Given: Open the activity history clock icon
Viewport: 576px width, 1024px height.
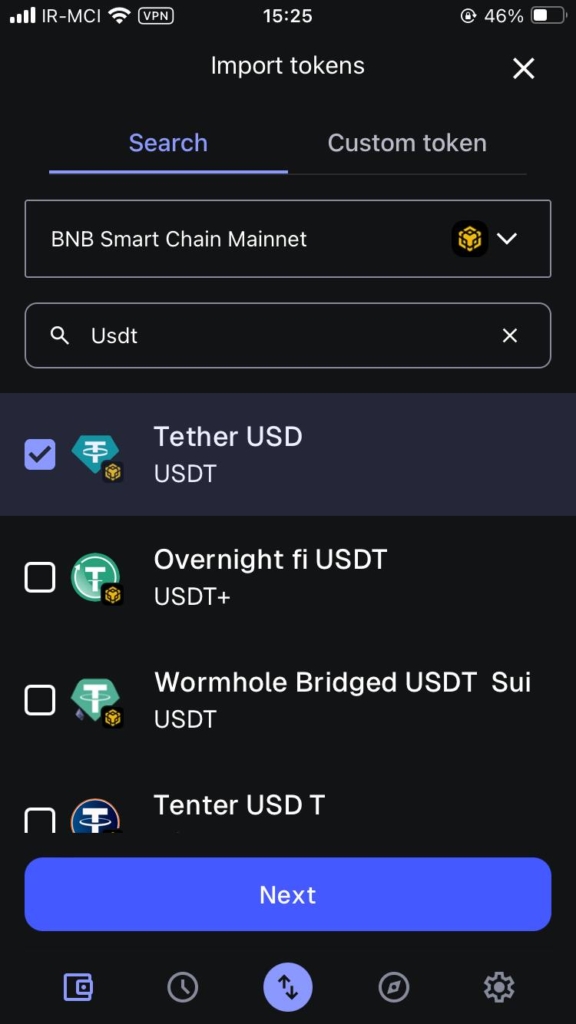Looking at the screenshot, I should click(x=182, y=987).
